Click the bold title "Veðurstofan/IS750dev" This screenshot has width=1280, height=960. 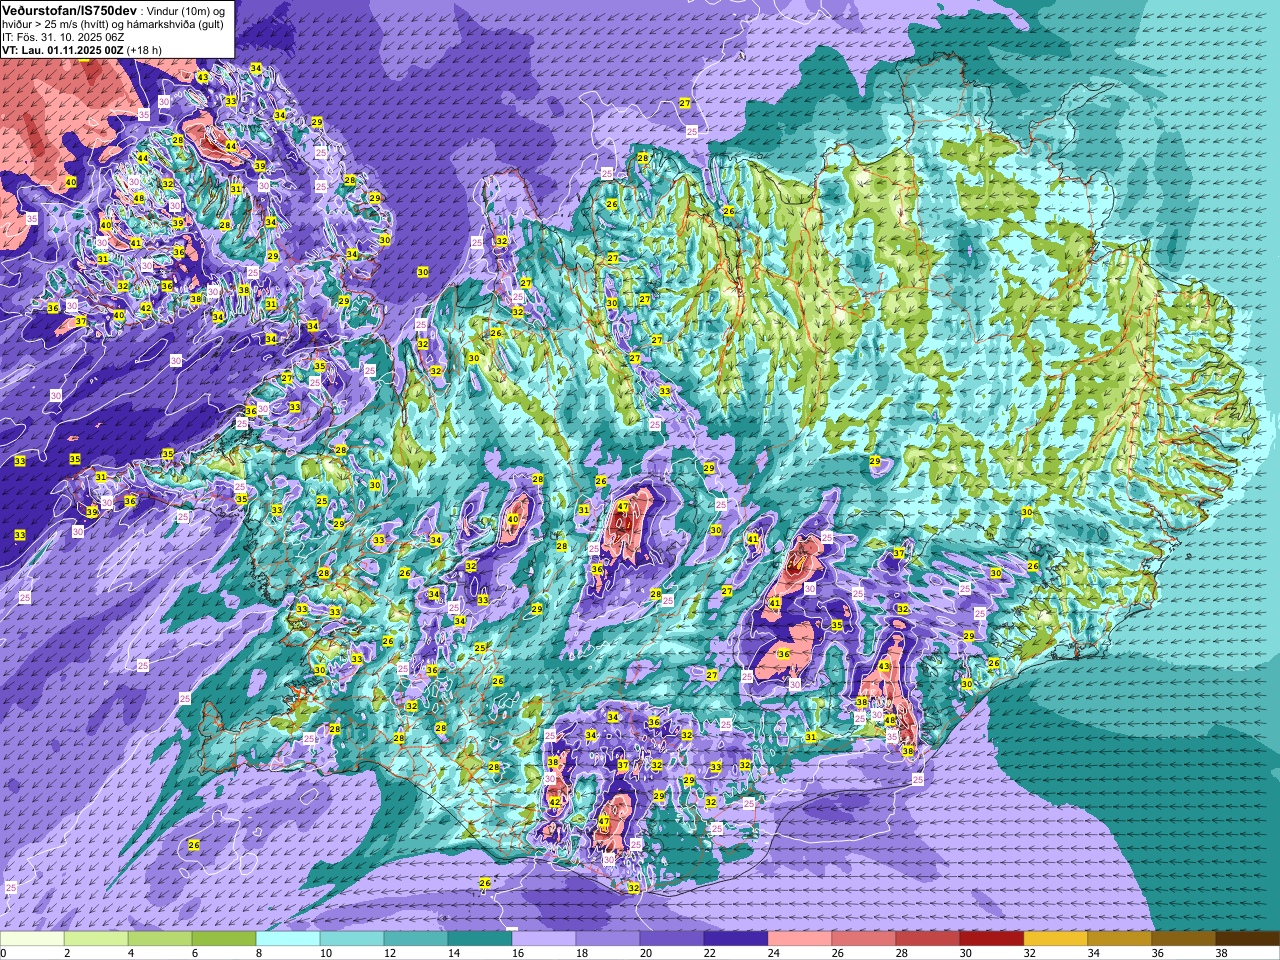[70, 9]
